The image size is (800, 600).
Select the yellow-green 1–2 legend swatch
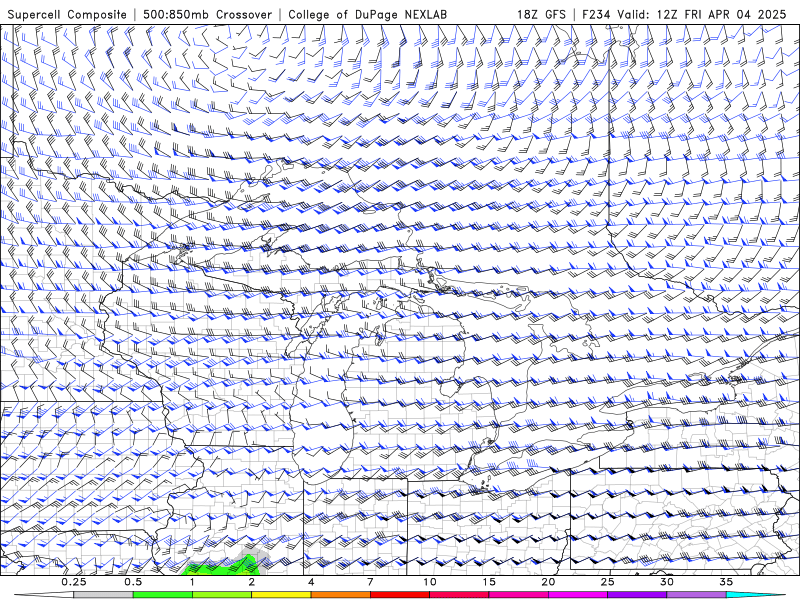pyautogui.click(x=222, y=595)
